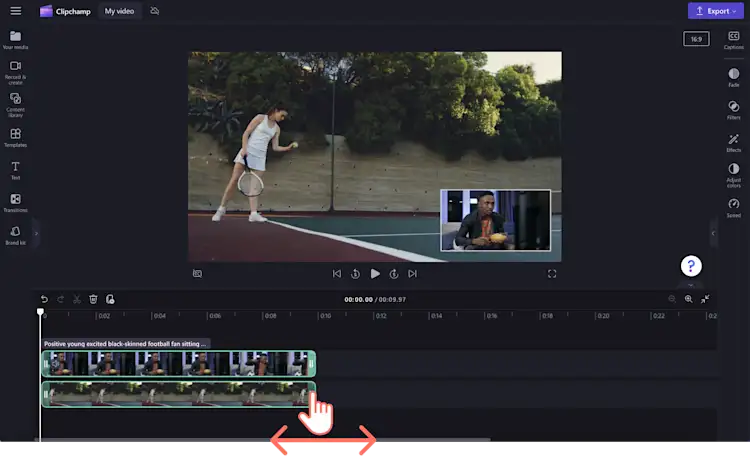This screenshot has width=750, height=456.
Task: Enter fullscreen preview
Action: click(x=551, y=274)
